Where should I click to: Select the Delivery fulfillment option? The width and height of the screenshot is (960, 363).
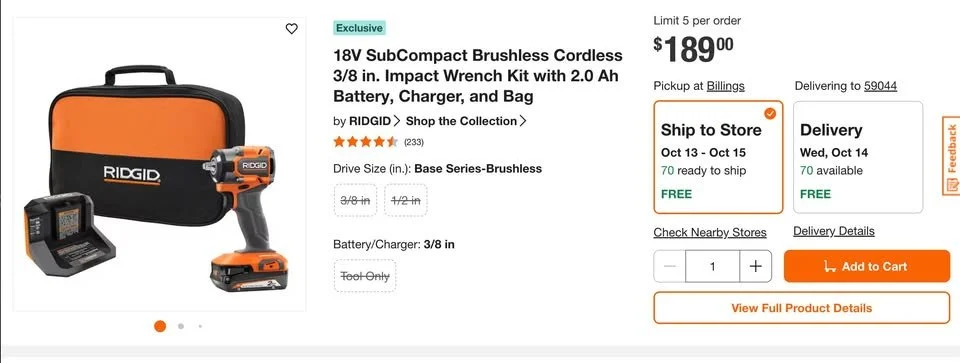(858, 157)
